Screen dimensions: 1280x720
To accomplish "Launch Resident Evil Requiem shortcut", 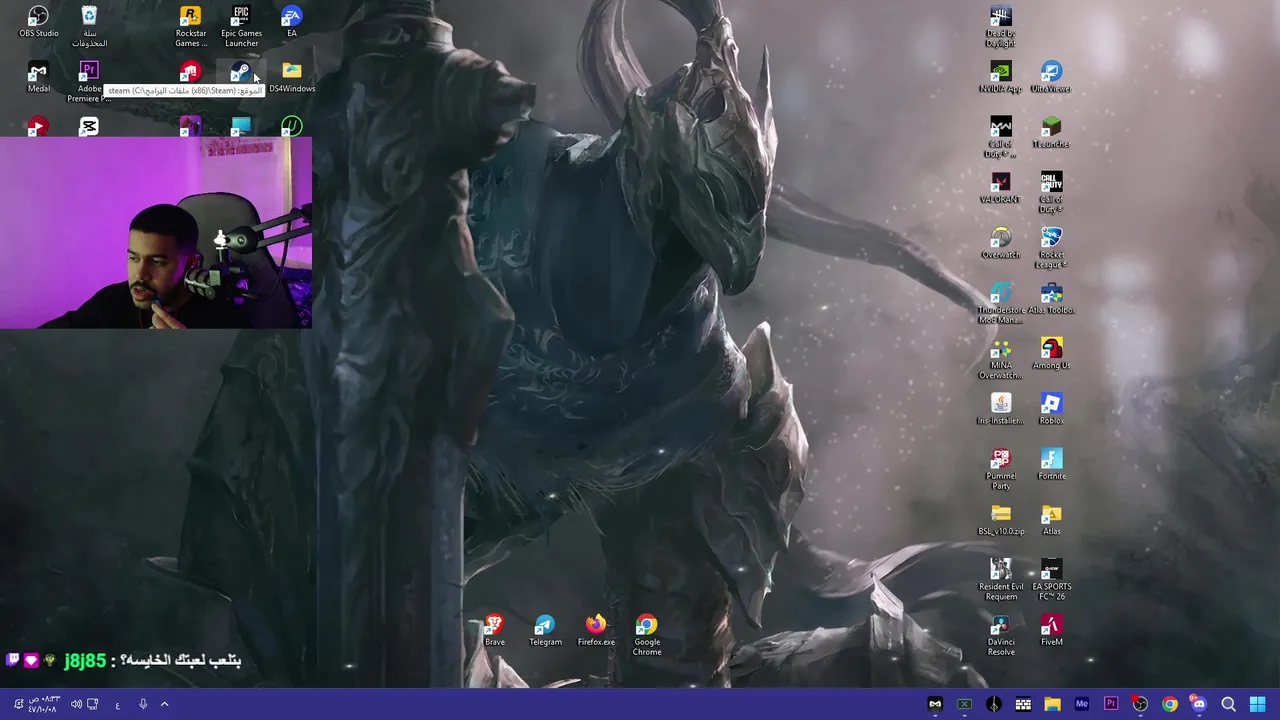I will coord(1001,579).
